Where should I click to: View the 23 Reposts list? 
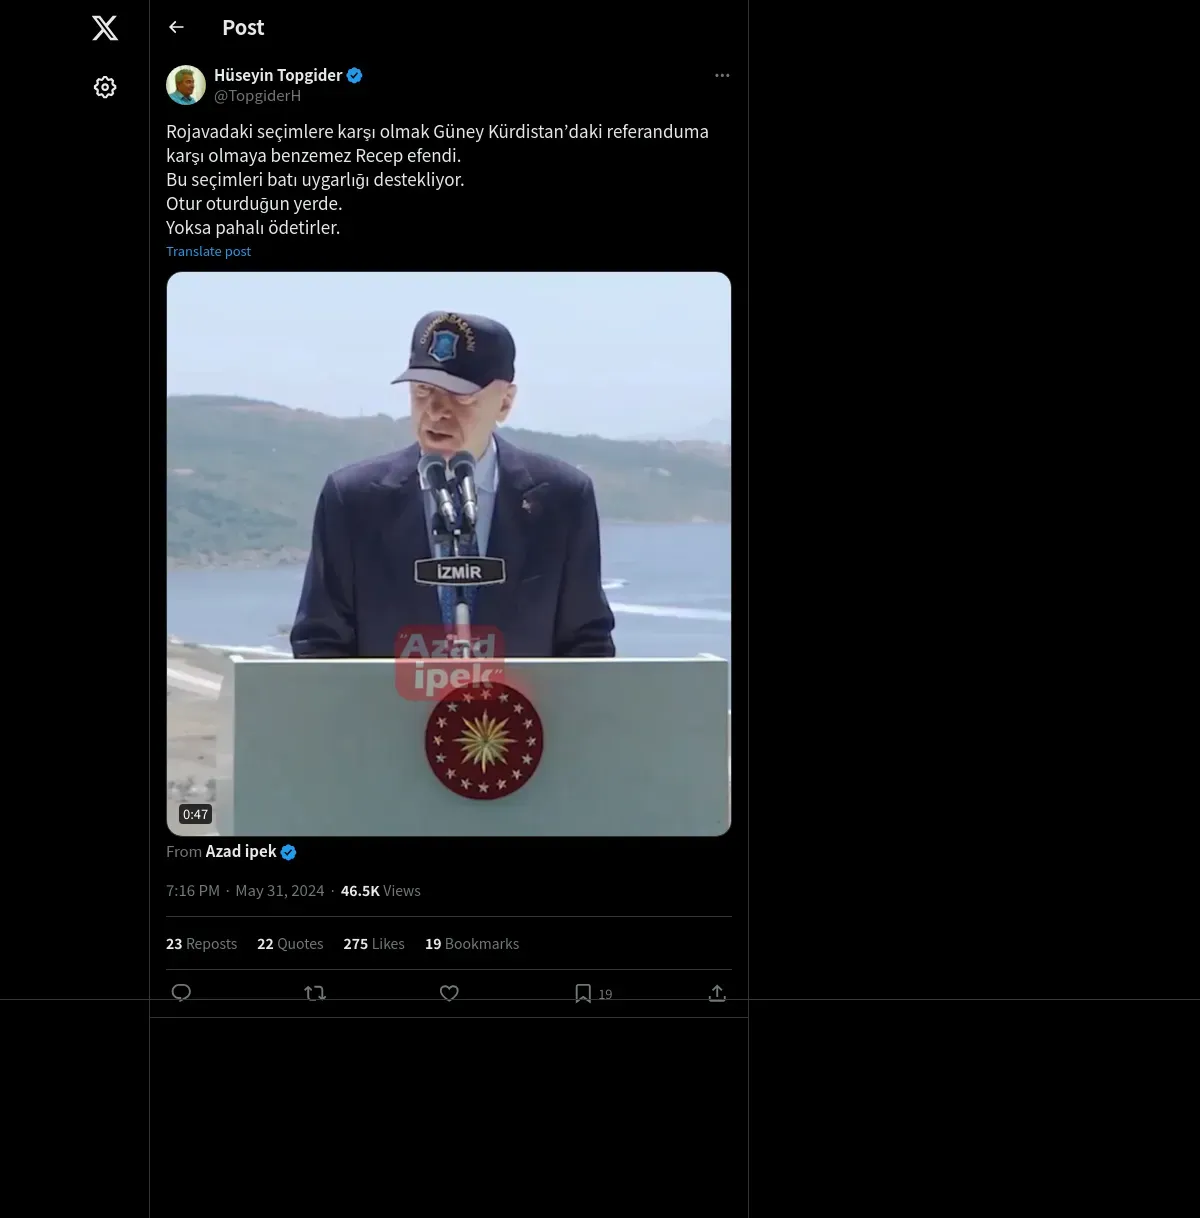[x=201, y=944]
